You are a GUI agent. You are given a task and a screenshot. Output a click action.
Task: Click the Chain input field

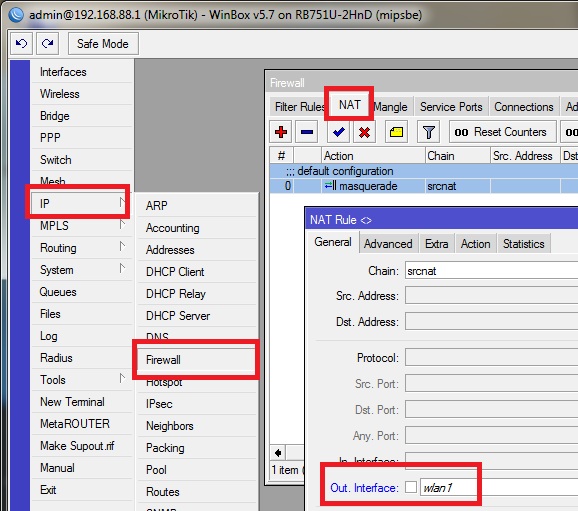(491, 271)
